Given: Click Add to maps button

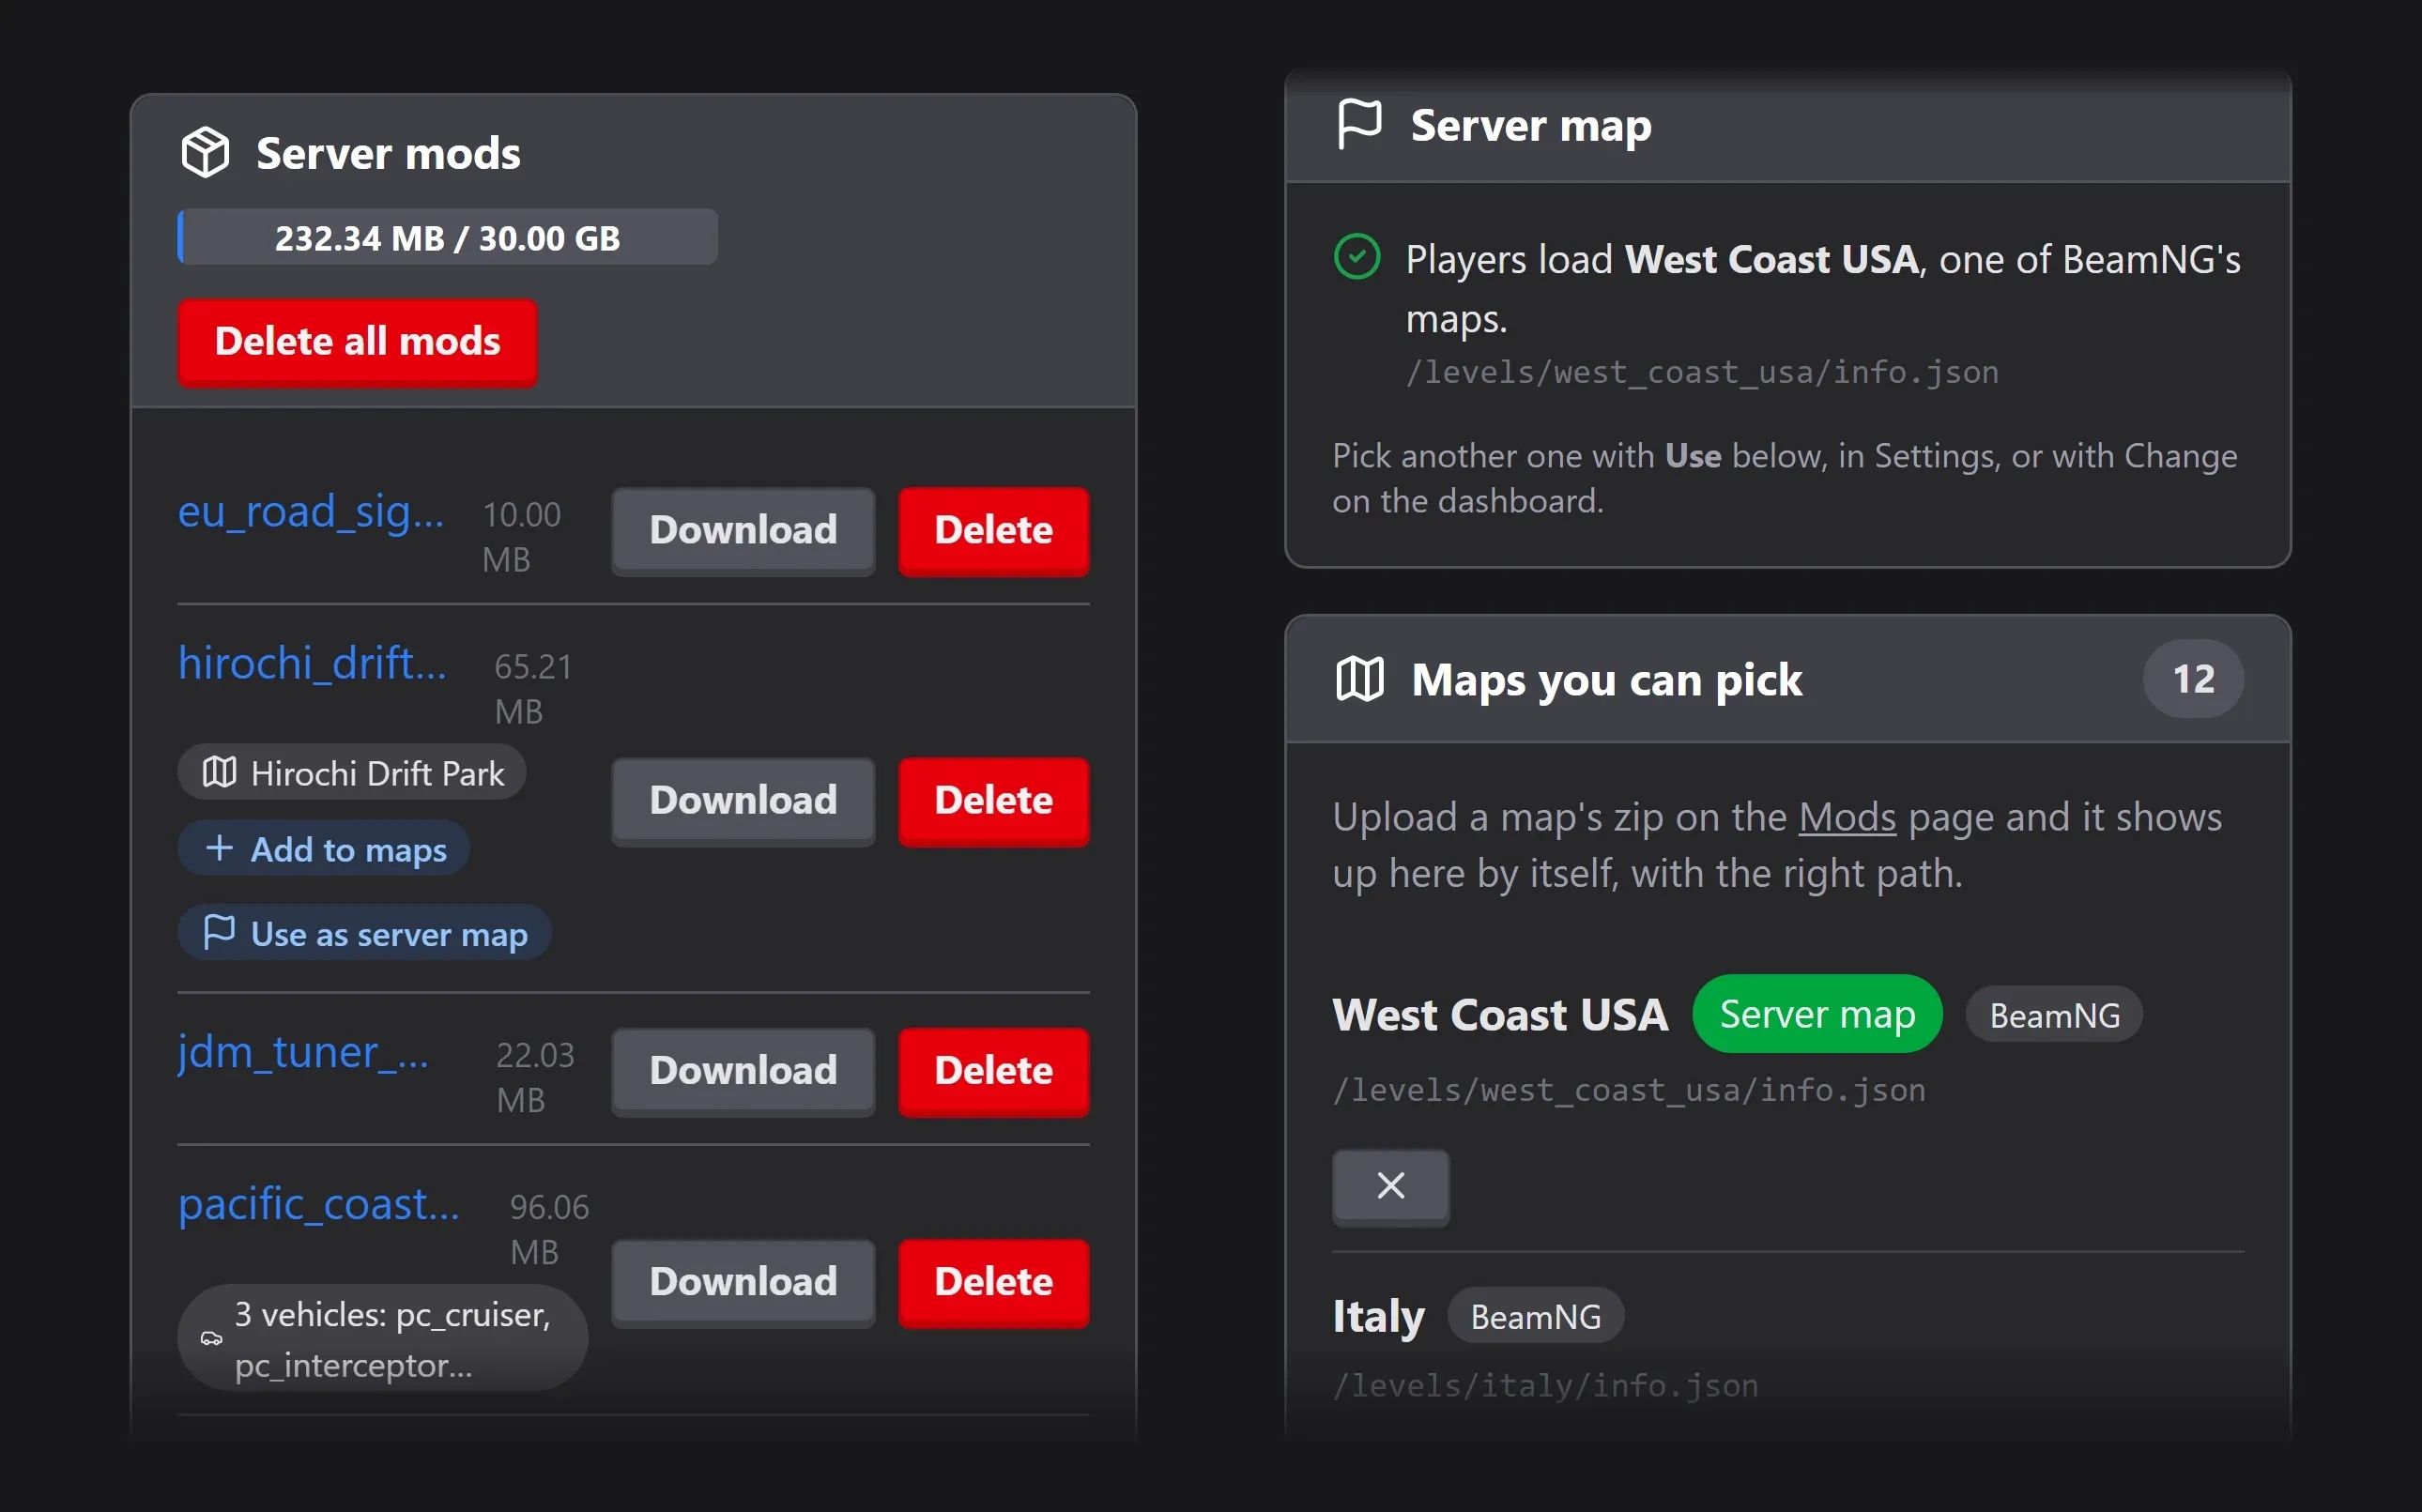Looking at the screenshot, I should 324,849.
